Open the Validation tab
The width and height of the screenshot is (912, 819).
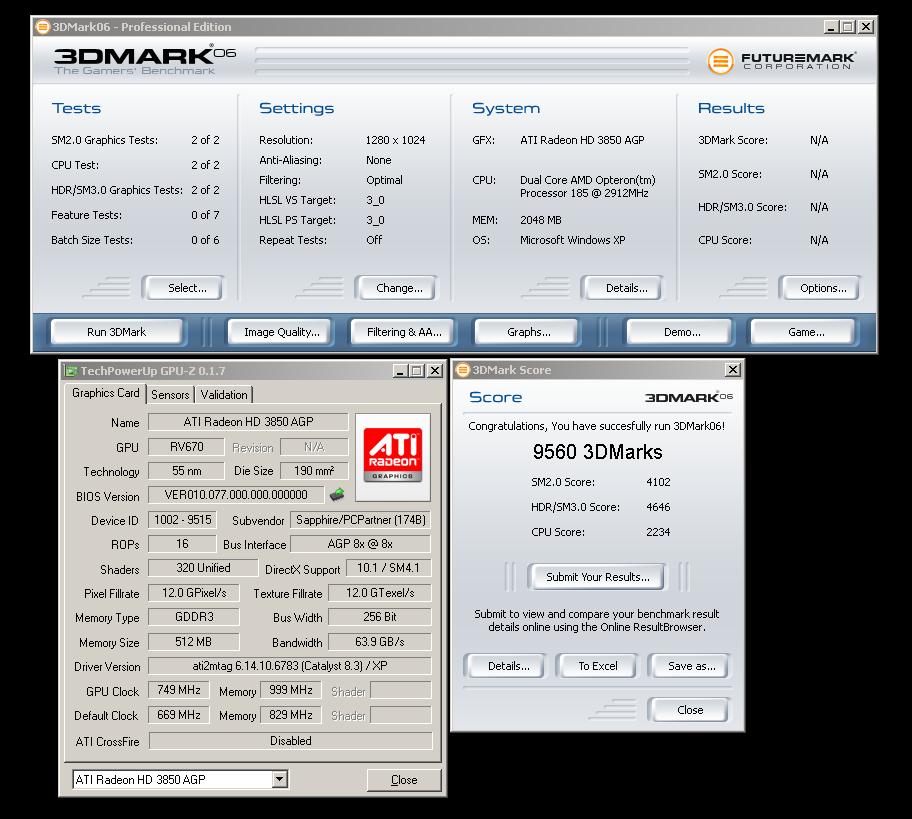click(x=224, y=394)
